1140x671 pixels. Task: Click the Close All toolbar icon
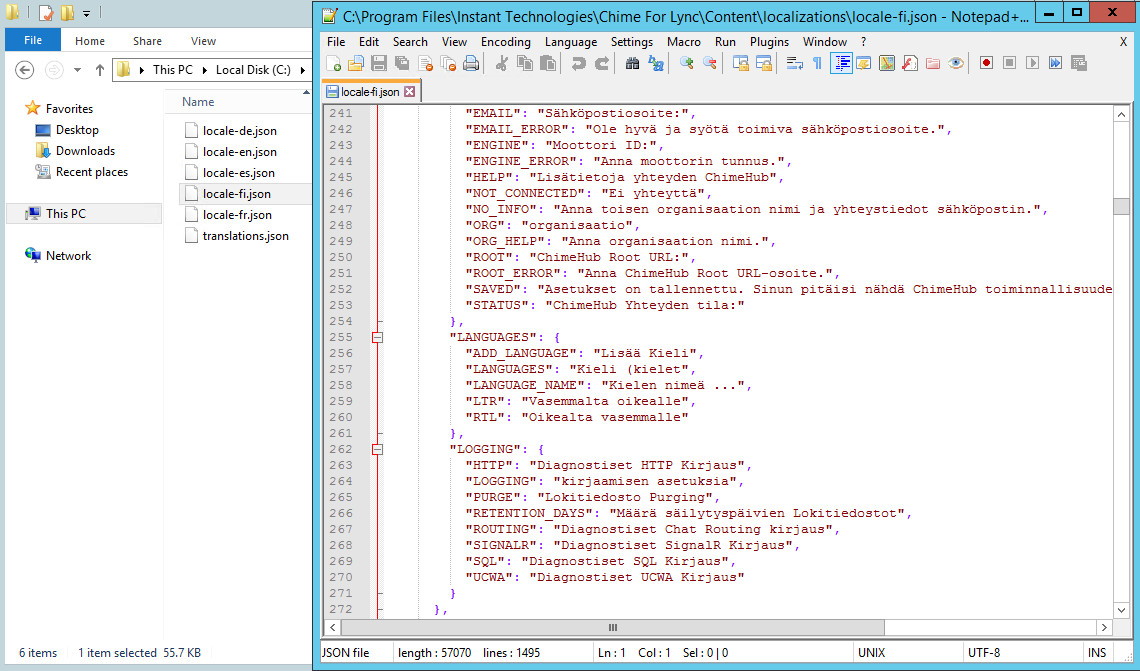(449, 64)
